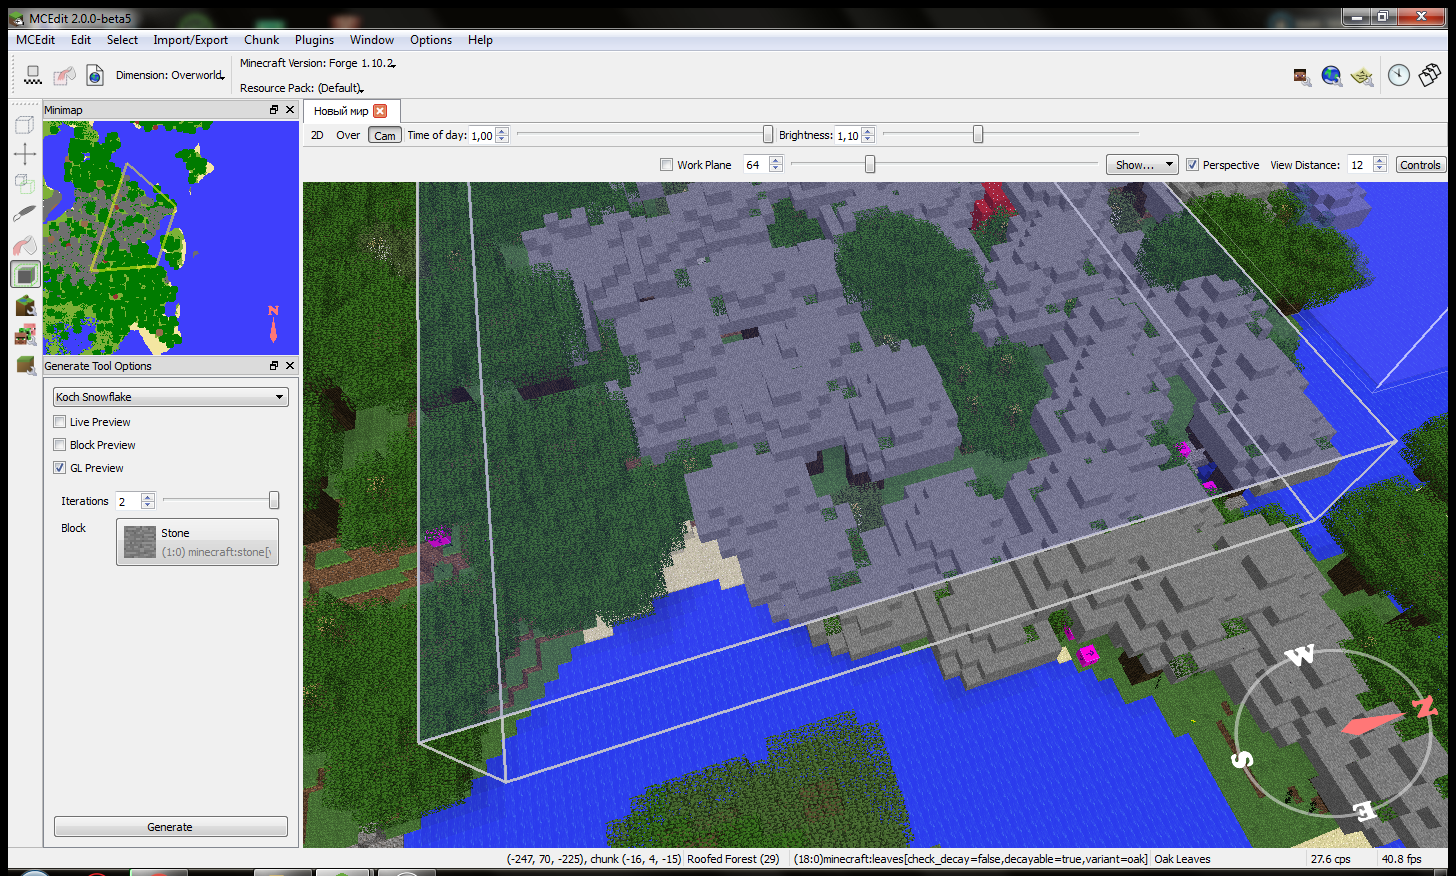Click the compass rose in the 3D view
Image resolution: width=1456 pixels, height=876 pixels.
point(1335,733)
